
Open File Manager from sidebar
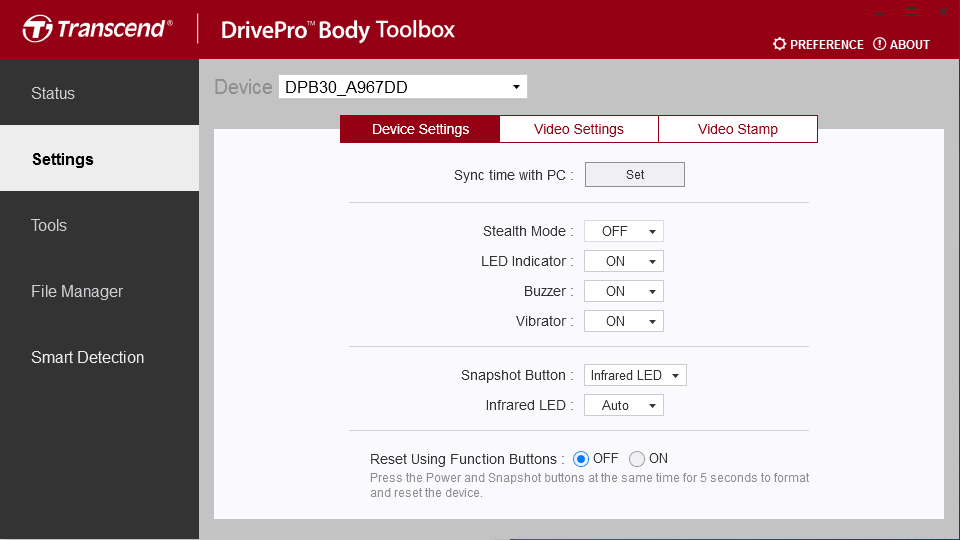99,291
